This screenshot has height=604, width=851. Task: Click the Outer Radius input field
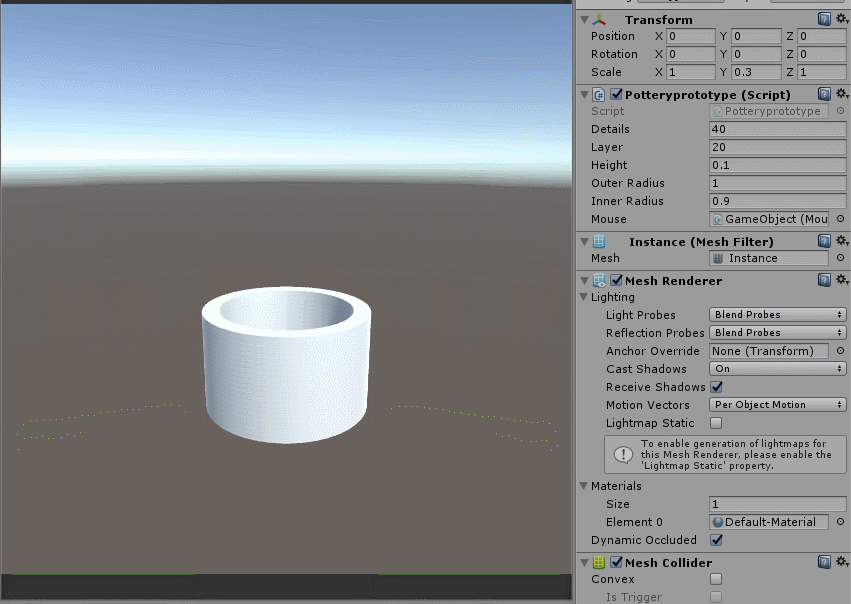777,183
